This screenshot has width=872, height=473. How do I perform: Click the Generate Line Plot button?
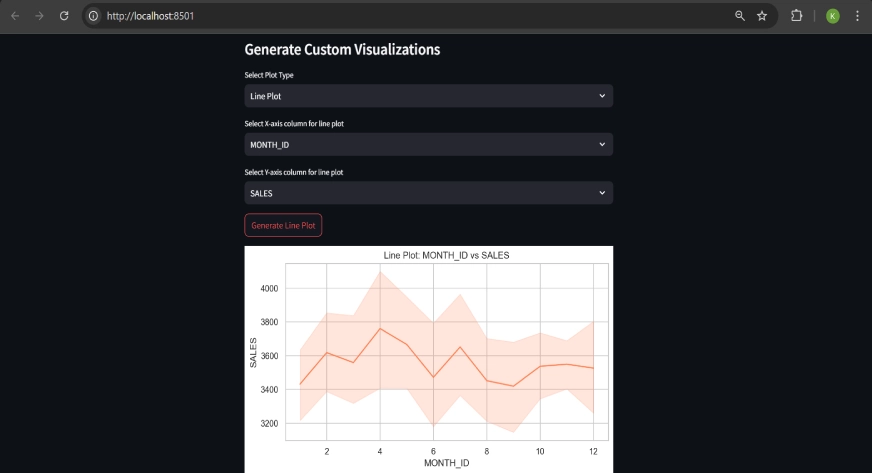[283, 225]
